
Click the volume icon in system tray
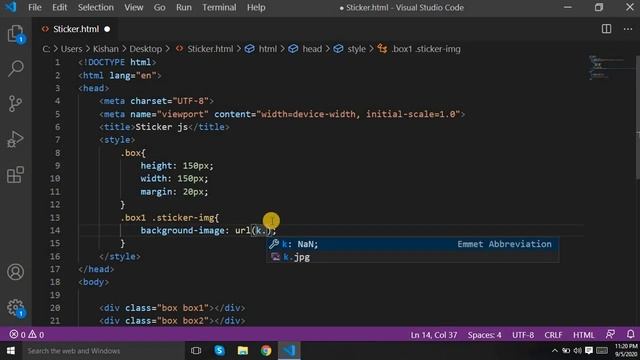click(577, 351)
